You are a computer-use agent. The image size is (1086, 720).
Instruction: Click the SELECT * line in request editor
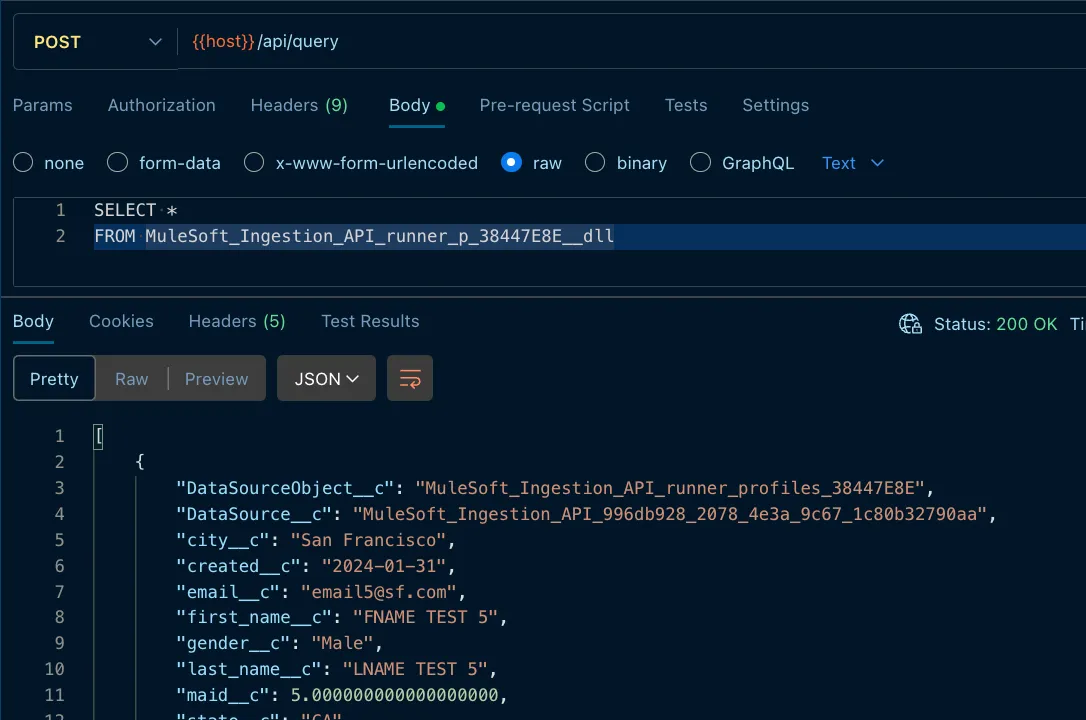coord(136,210)
